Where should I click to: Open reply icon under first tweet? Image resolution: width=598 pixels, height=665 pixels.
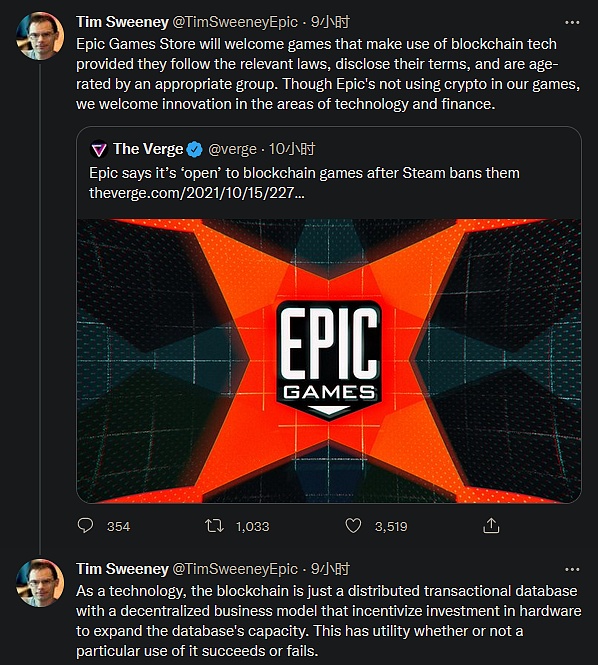coord(85,525)
